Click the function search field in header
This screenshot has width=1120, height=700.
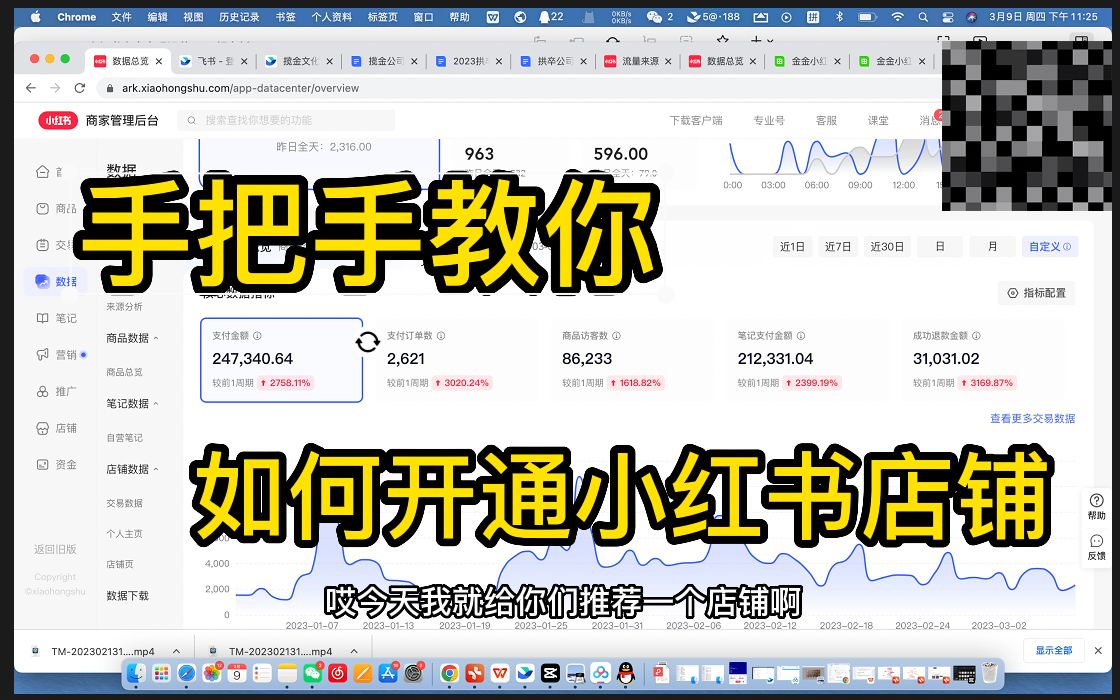pyautogui.click(x=286, y=120)
